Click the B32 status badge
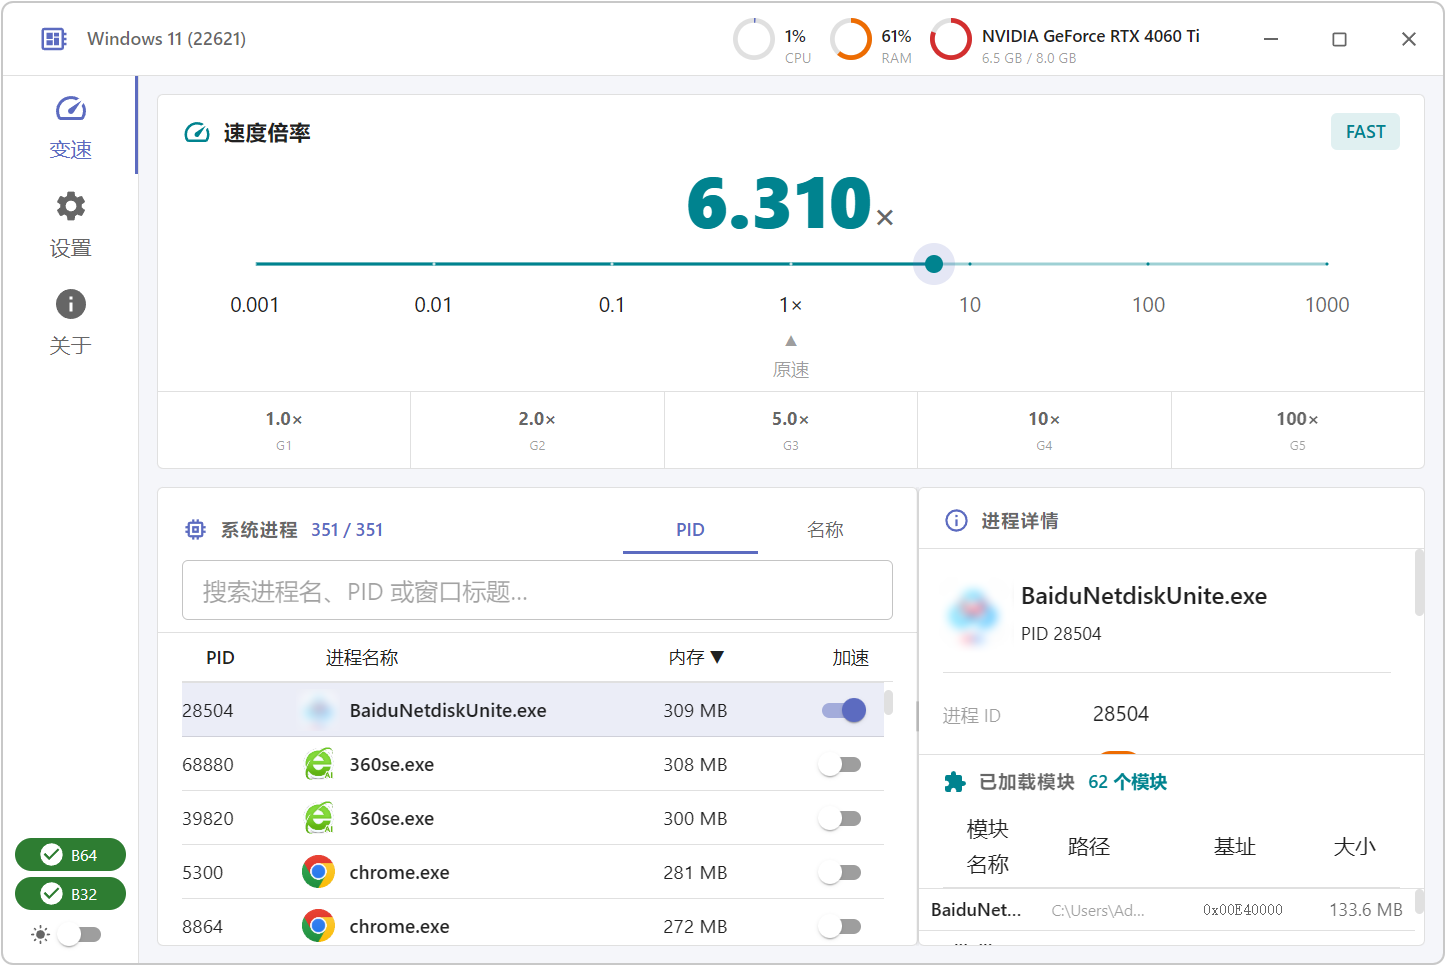This screenshot has height=966, width=1446. click(x=70, y=894)
